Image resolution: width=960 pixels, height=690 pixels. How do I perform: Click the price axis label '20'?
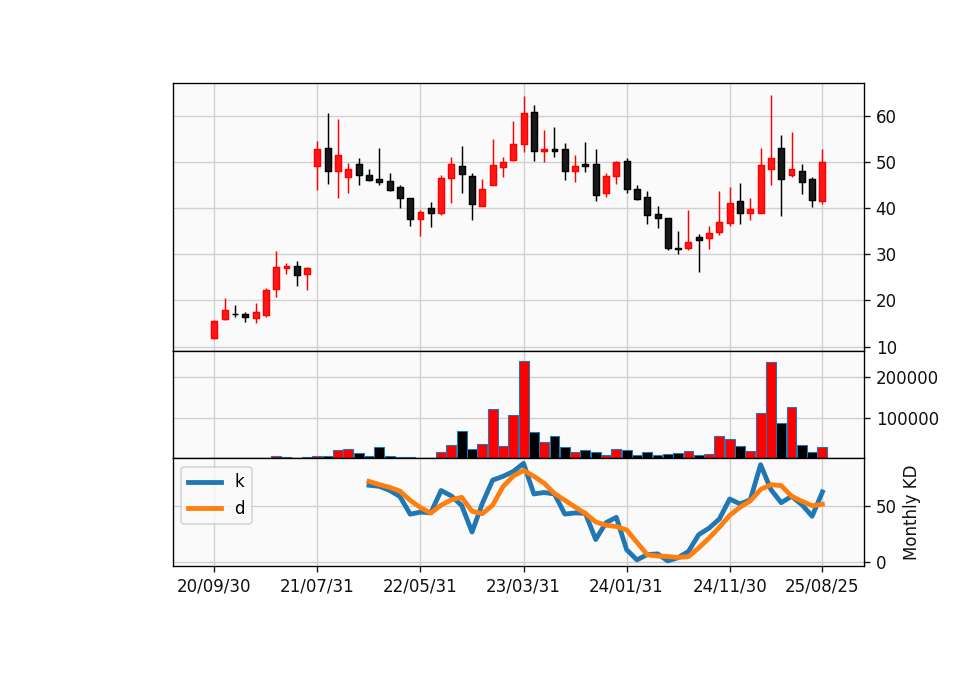[x=885, y=301]
